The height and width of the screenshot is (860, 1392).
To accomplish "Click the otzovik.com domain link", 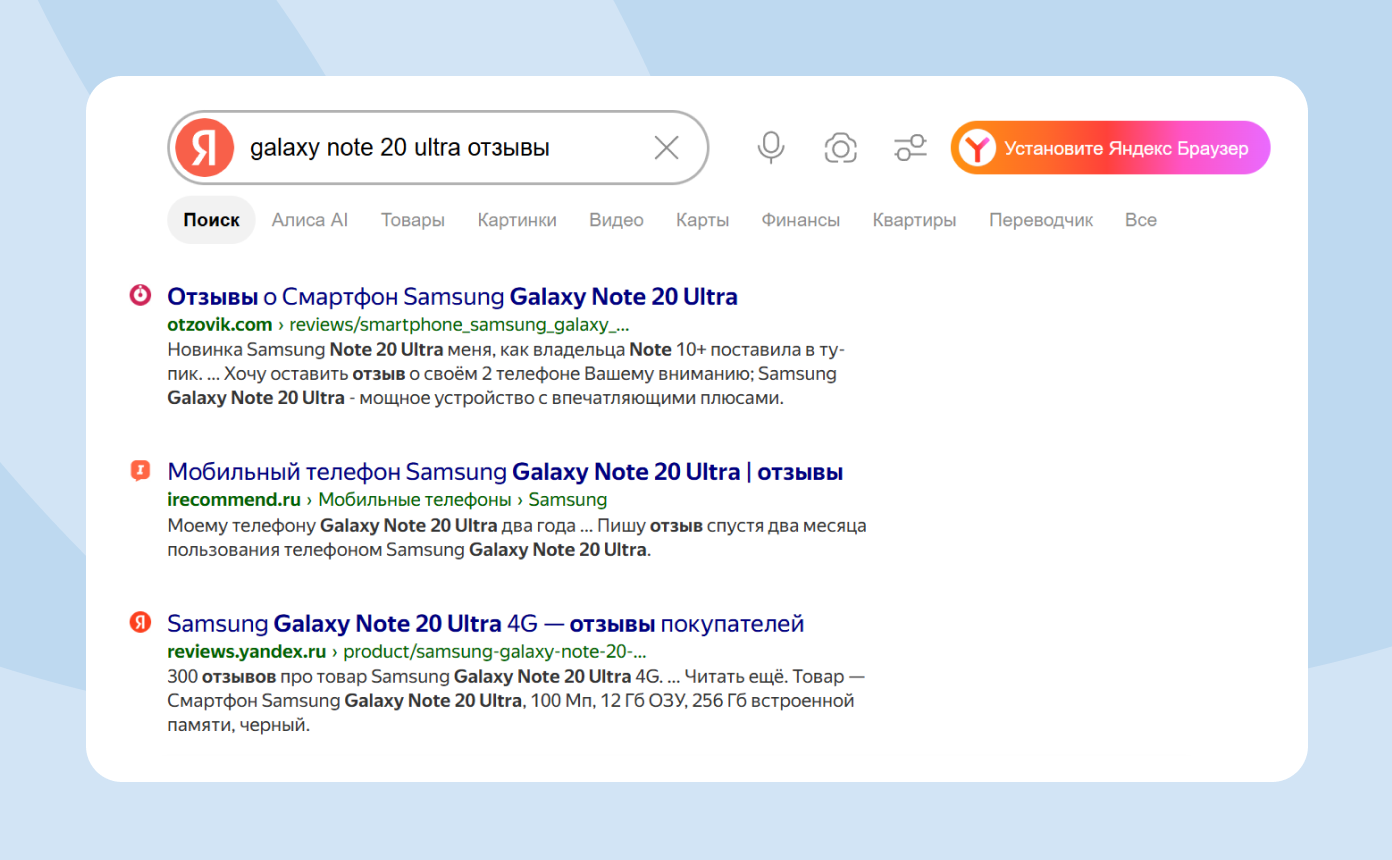I will point(220,325).
